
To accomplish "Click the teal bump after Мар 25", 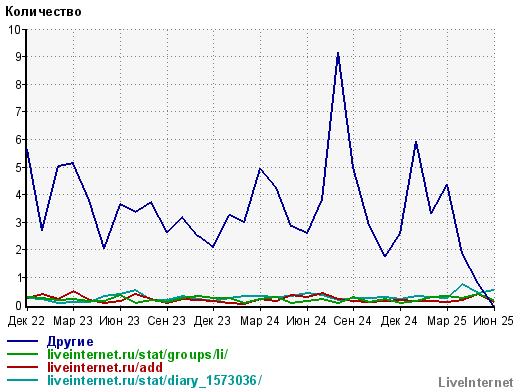I will pyautogui.click(x=462, y=284).
